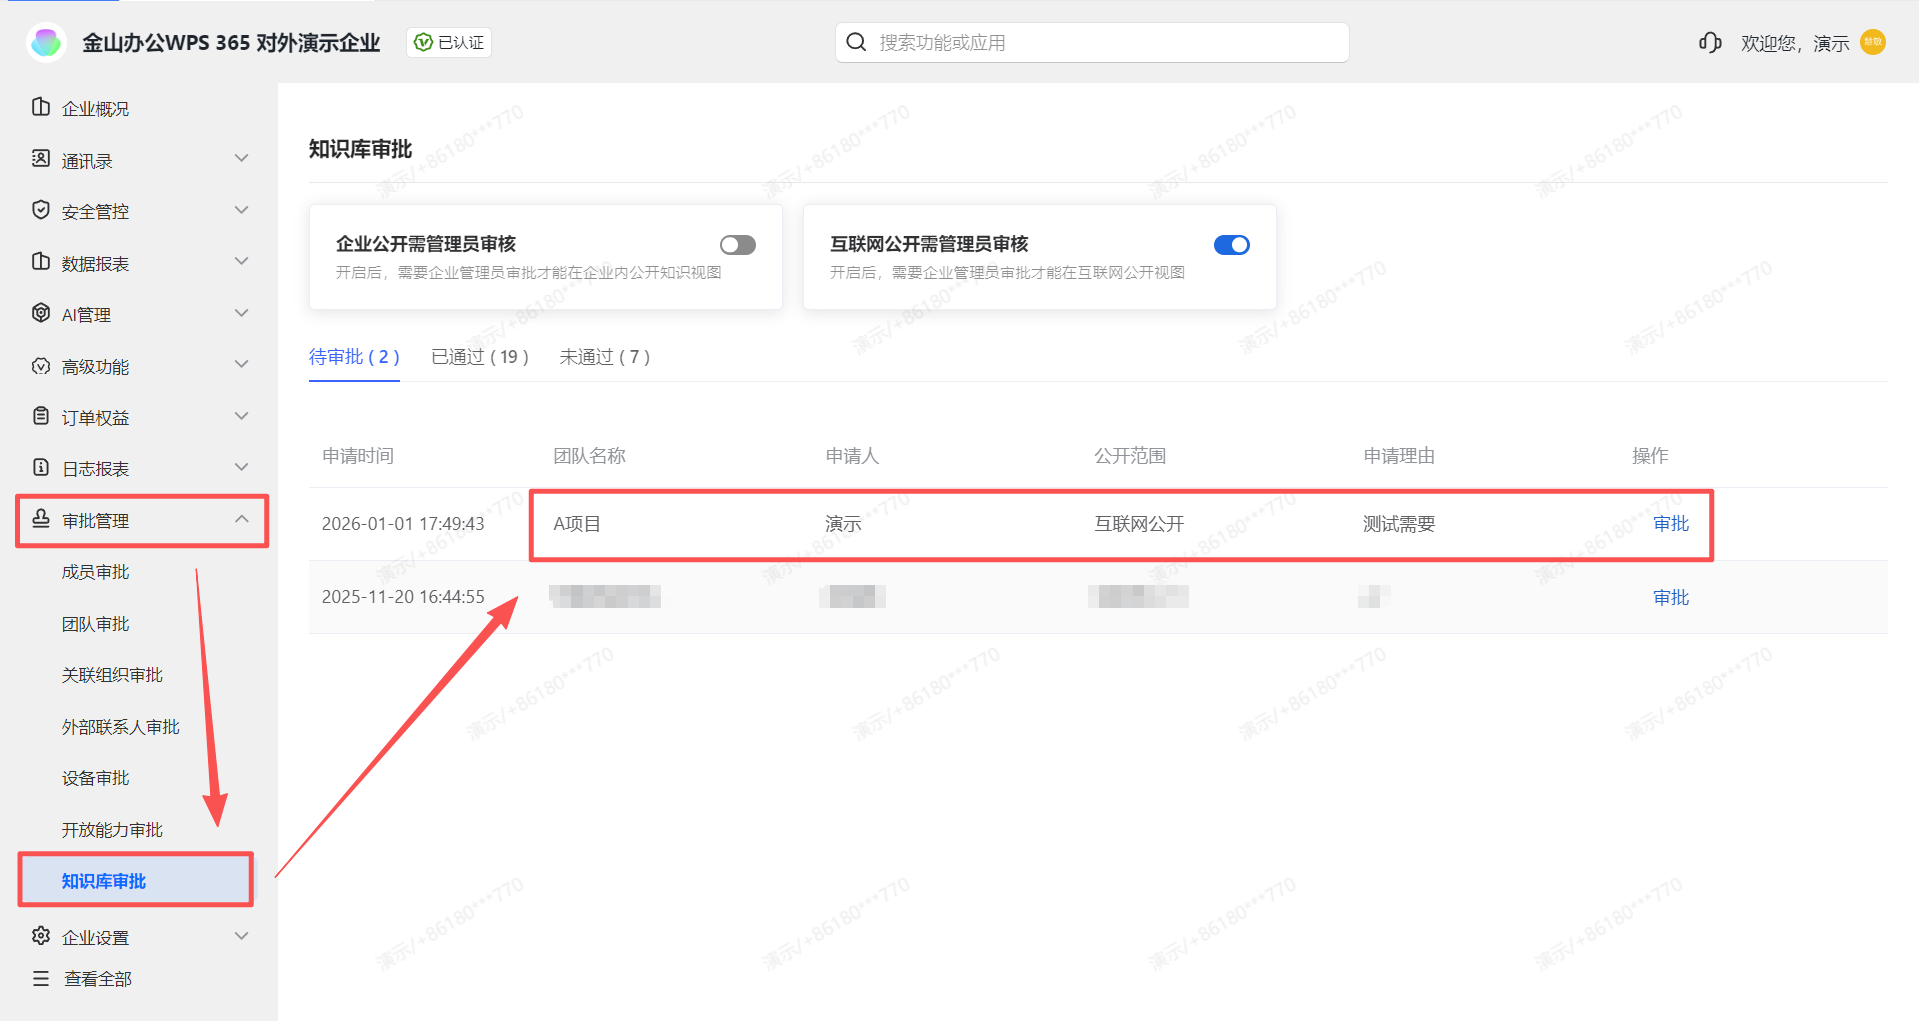
Task: Open 企业概况 sidebar entry
Action: pos(95,108)
